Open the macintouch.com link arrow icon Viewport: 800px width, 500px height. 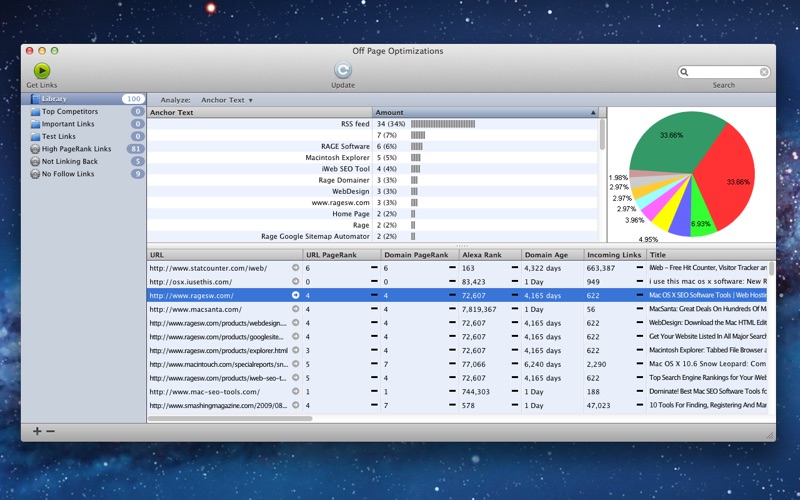coord(295,364)
